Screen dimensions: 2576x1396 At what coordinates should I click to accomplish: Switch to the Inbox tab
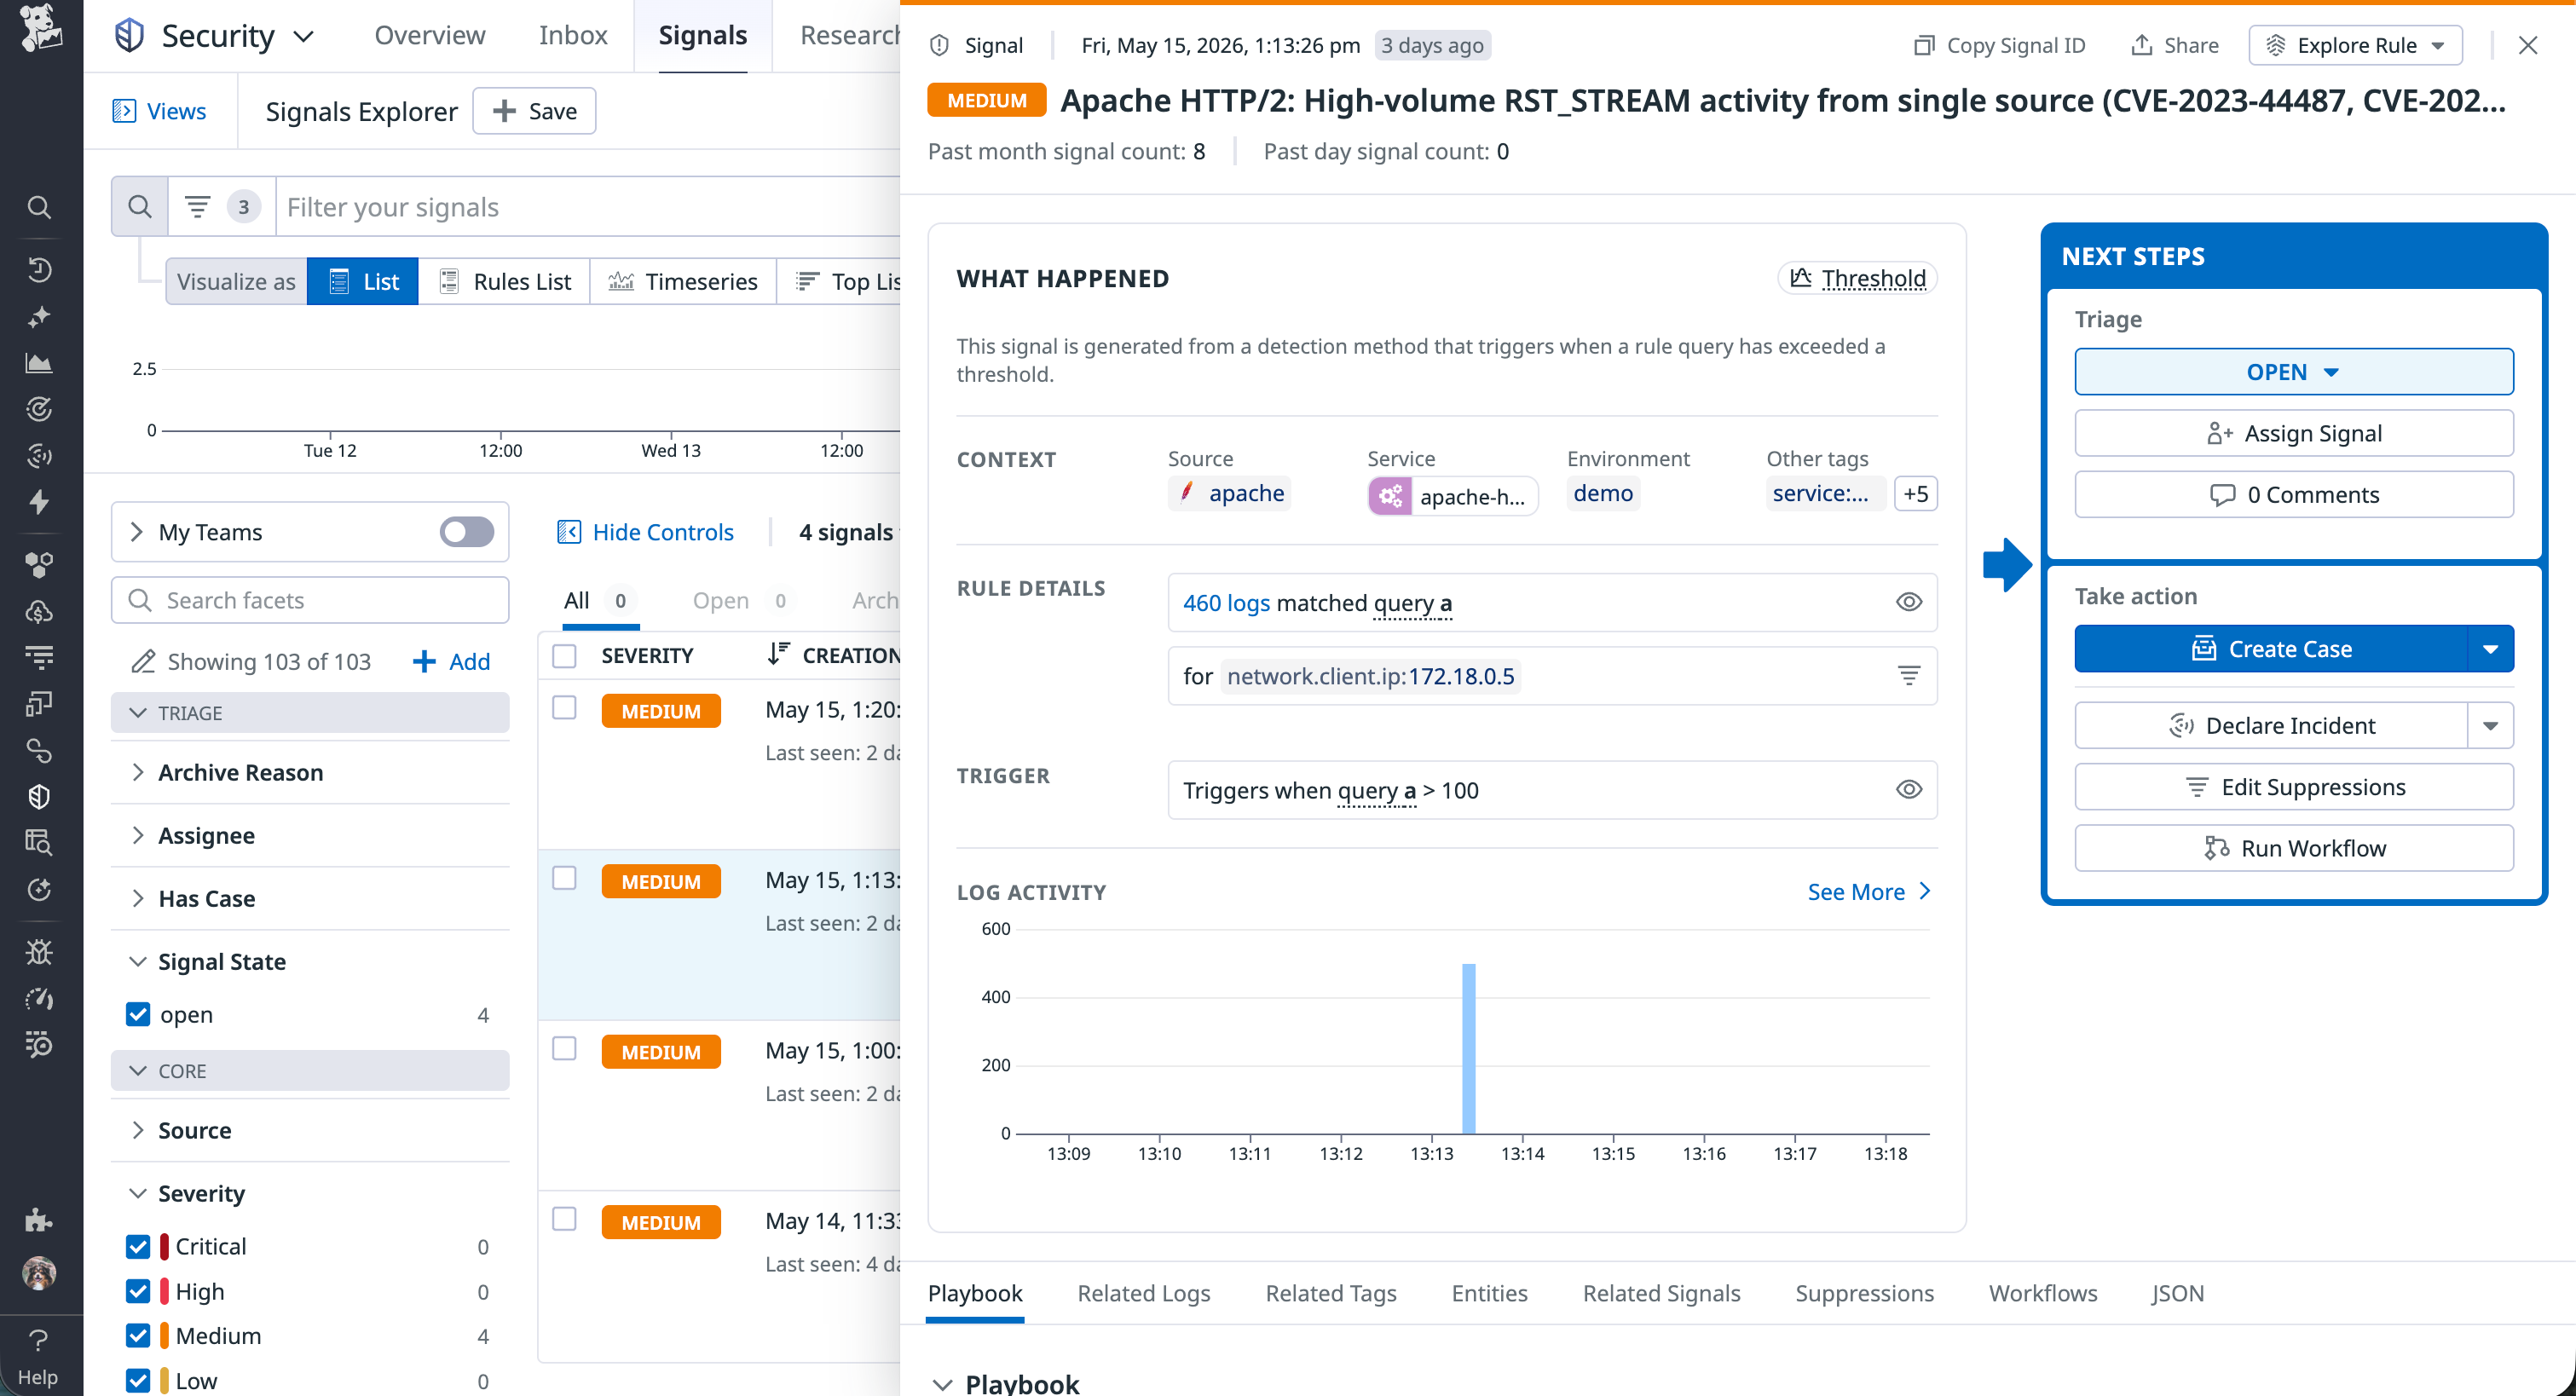[573, 35]
